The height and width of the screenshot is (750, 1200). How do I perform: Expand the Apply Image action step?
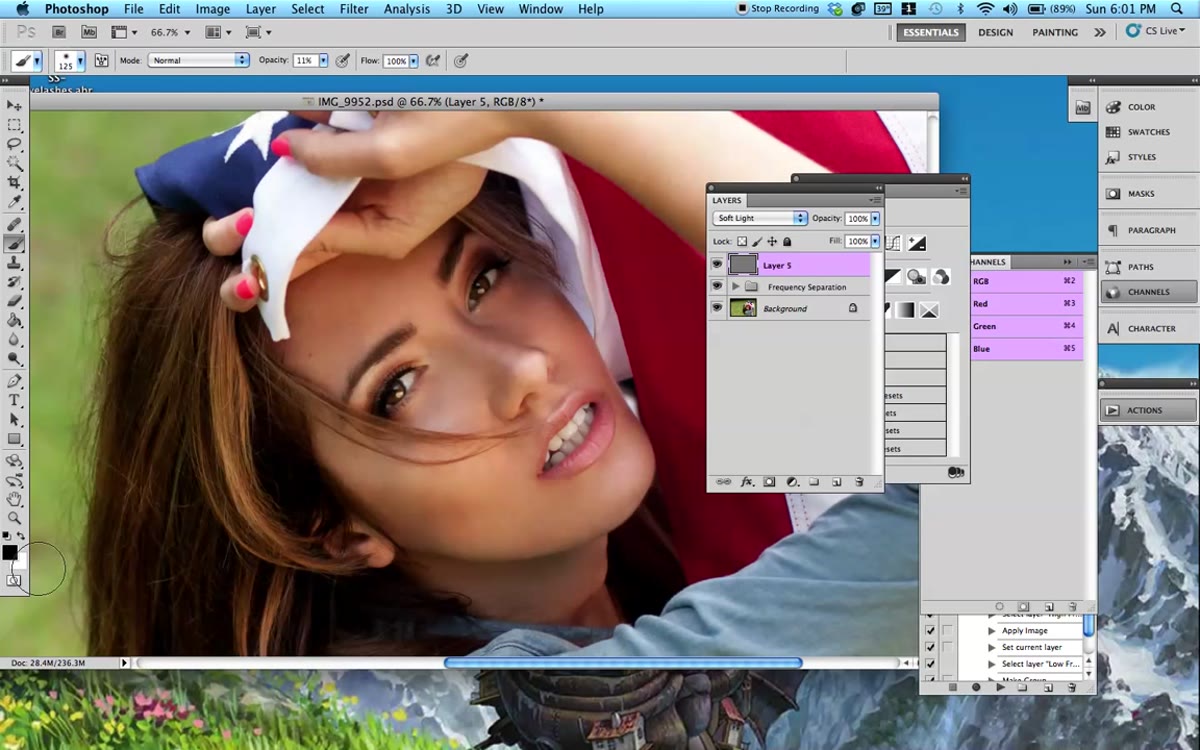(x=992, y=631)
